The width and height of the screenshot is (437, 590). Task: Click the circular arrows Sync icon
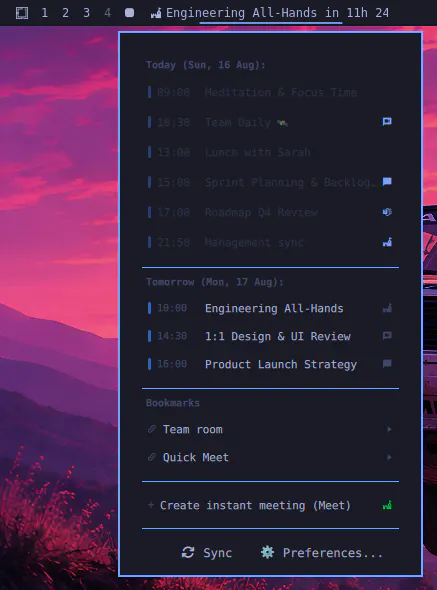pyautogui.click(x=188, y=552)
